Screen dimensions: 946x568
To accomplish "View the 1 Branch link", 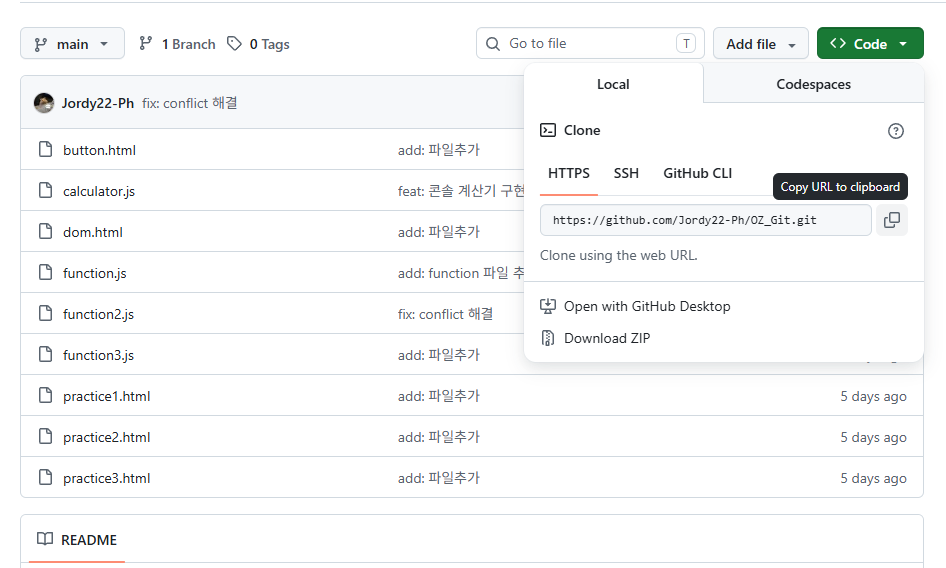I will coord(177,44).
